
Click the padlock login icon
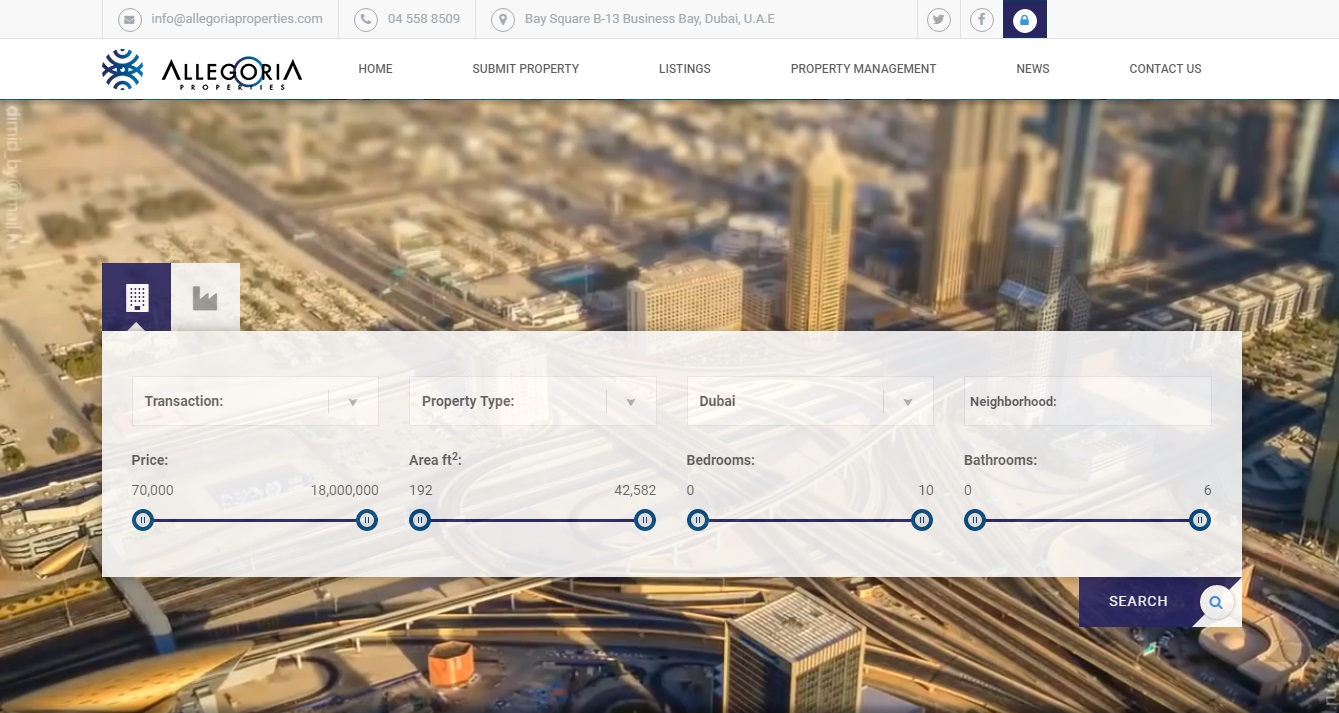(1024, 19)
